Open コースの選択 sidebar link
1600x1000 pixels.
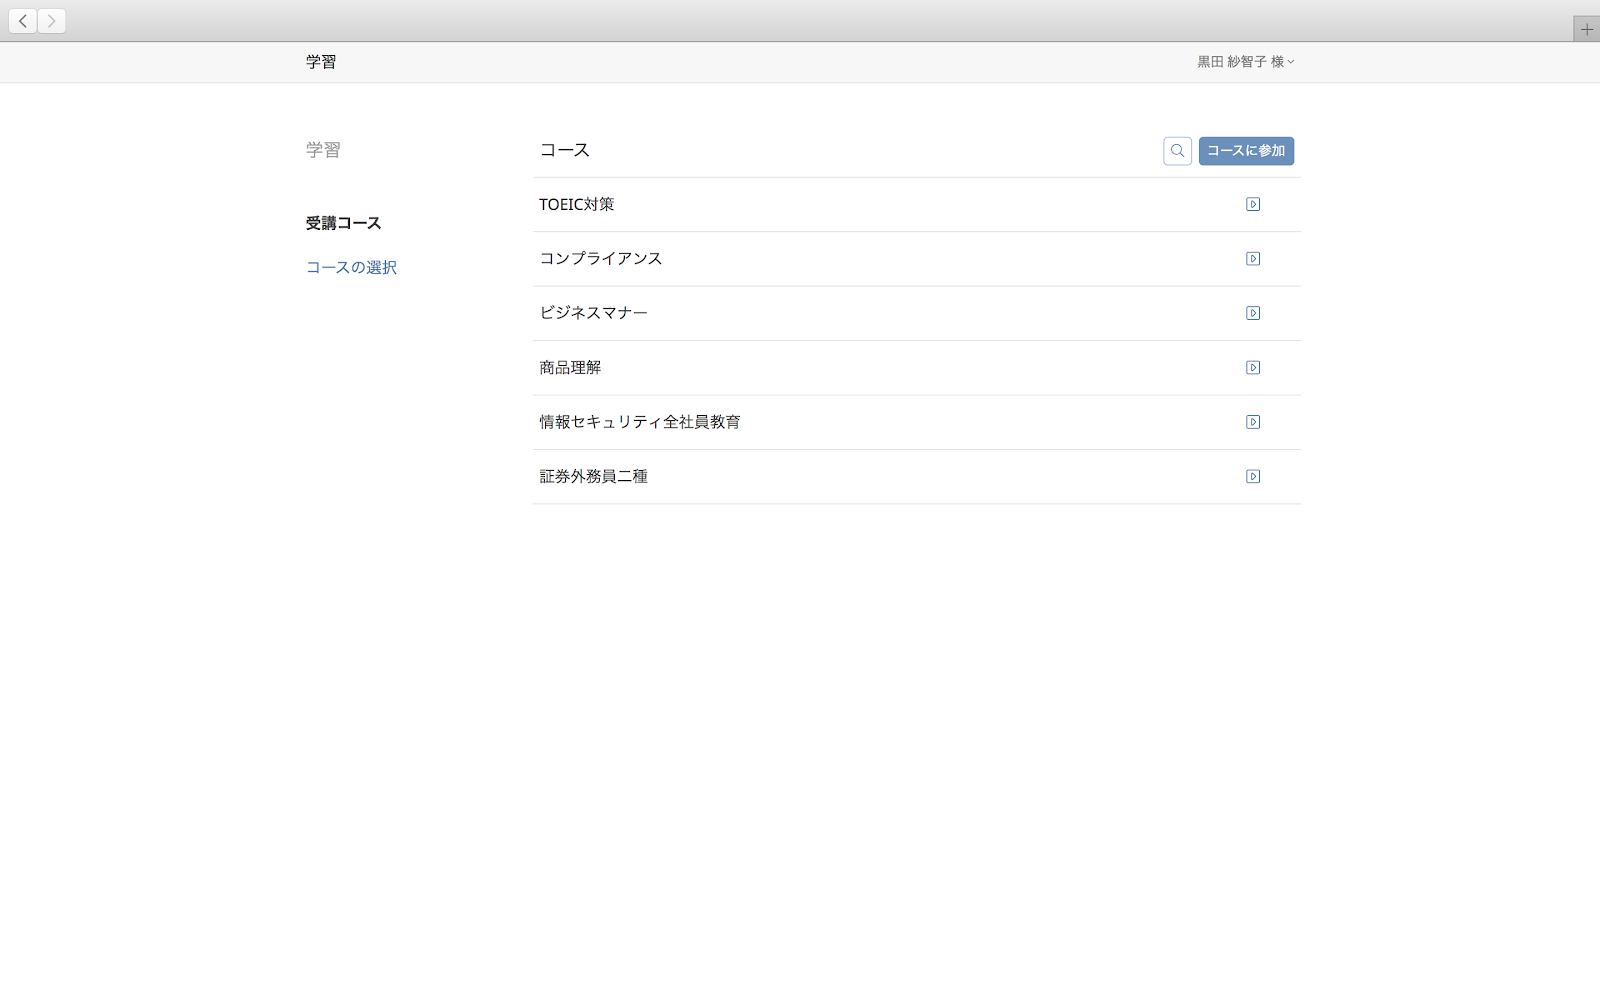click(351, 268)
